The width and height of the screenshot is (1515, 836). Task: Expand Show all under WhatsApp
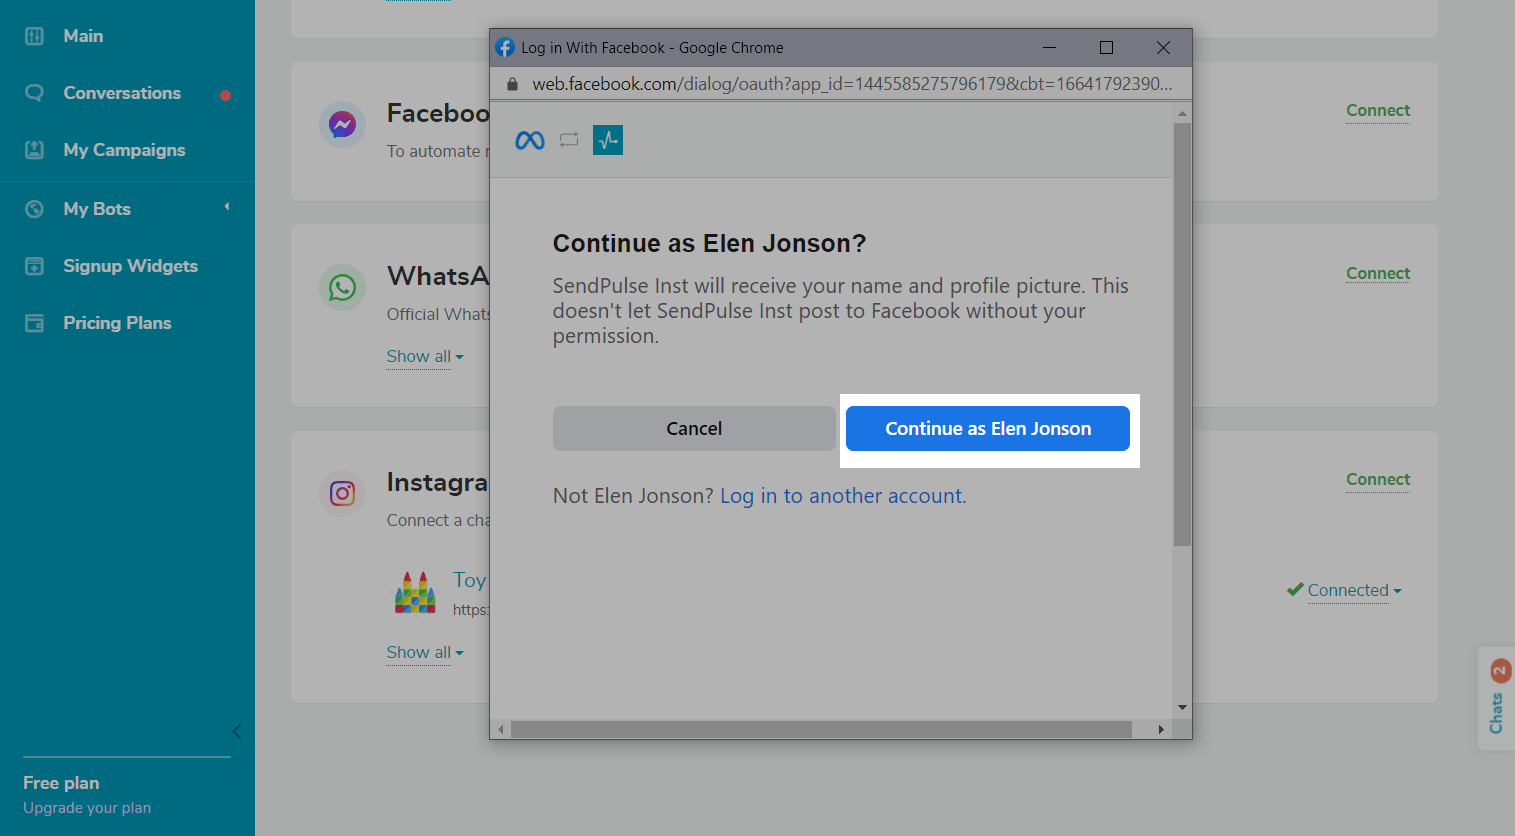(x=425, y=357)
